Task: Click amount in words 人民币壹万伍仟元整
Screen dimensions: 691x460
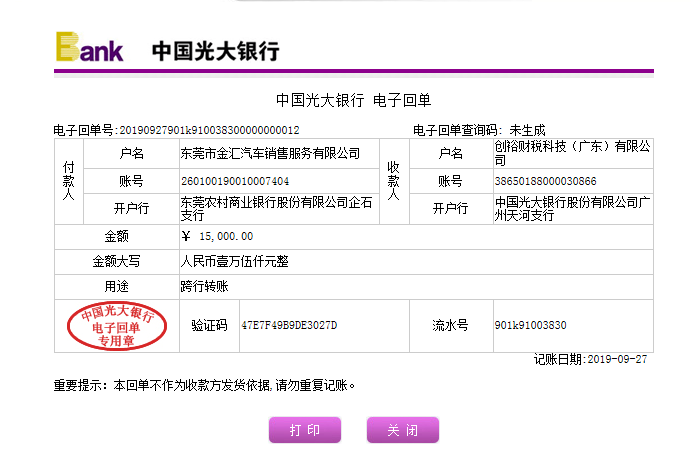Action: click(x=234, y=262)
